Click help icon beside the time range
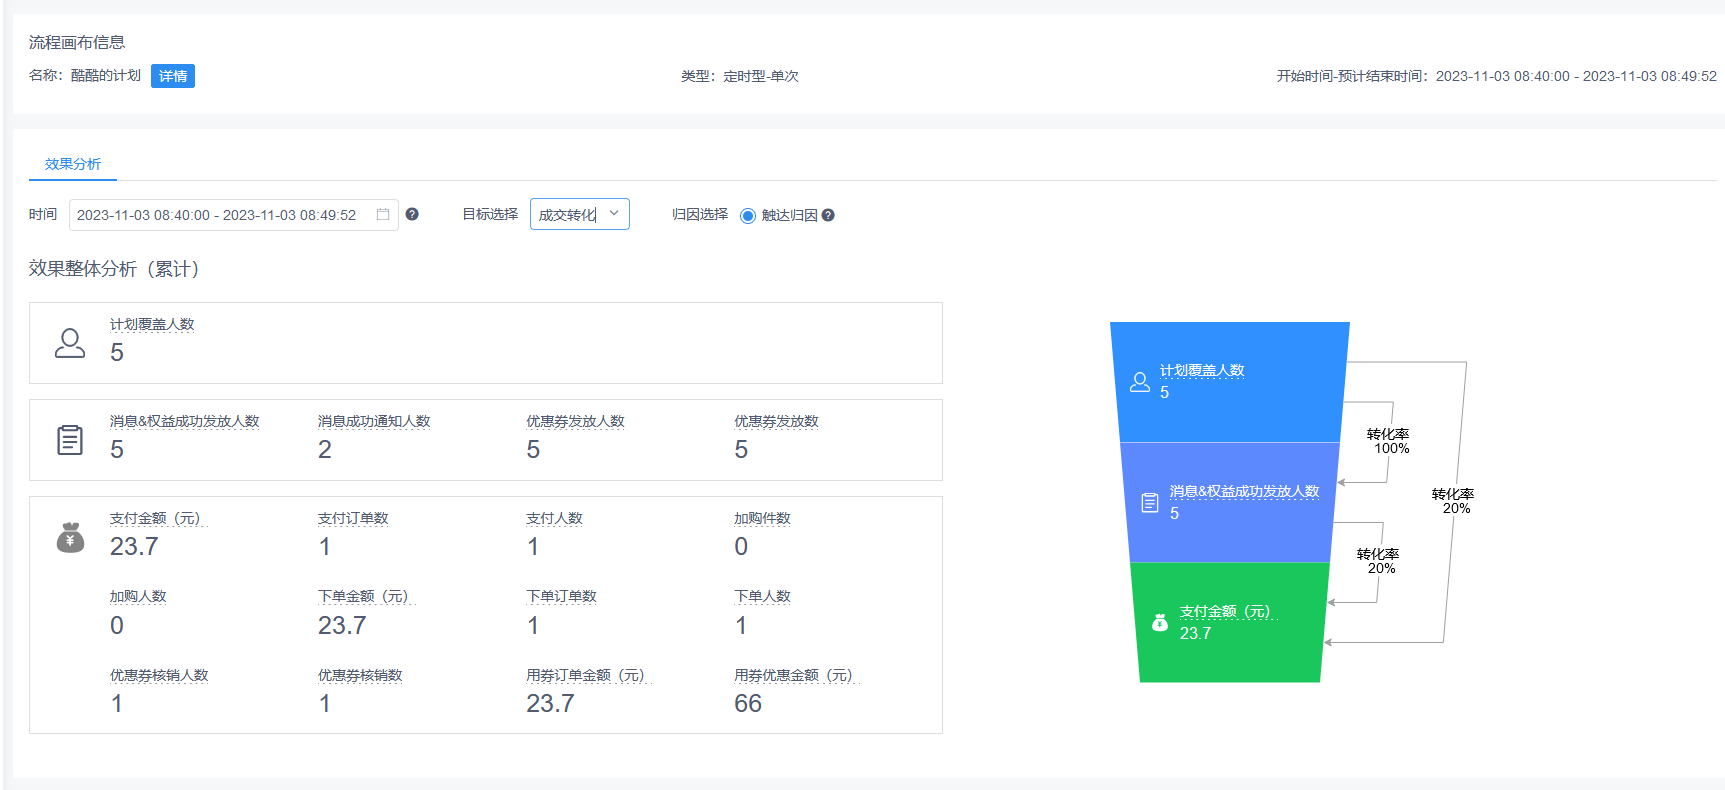 412,215
